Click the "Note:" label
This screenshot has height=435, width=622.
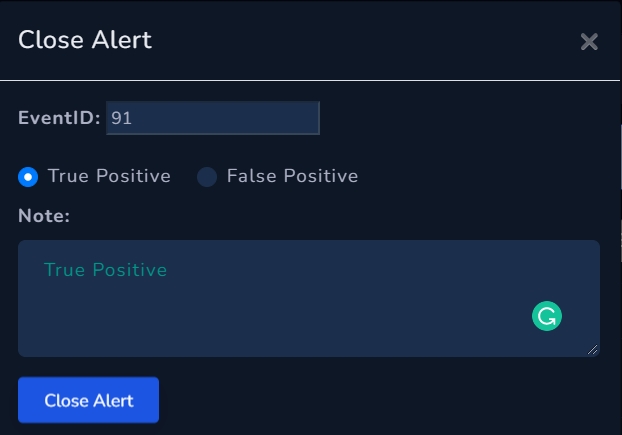pyautogui.click(x=43, y=215)
